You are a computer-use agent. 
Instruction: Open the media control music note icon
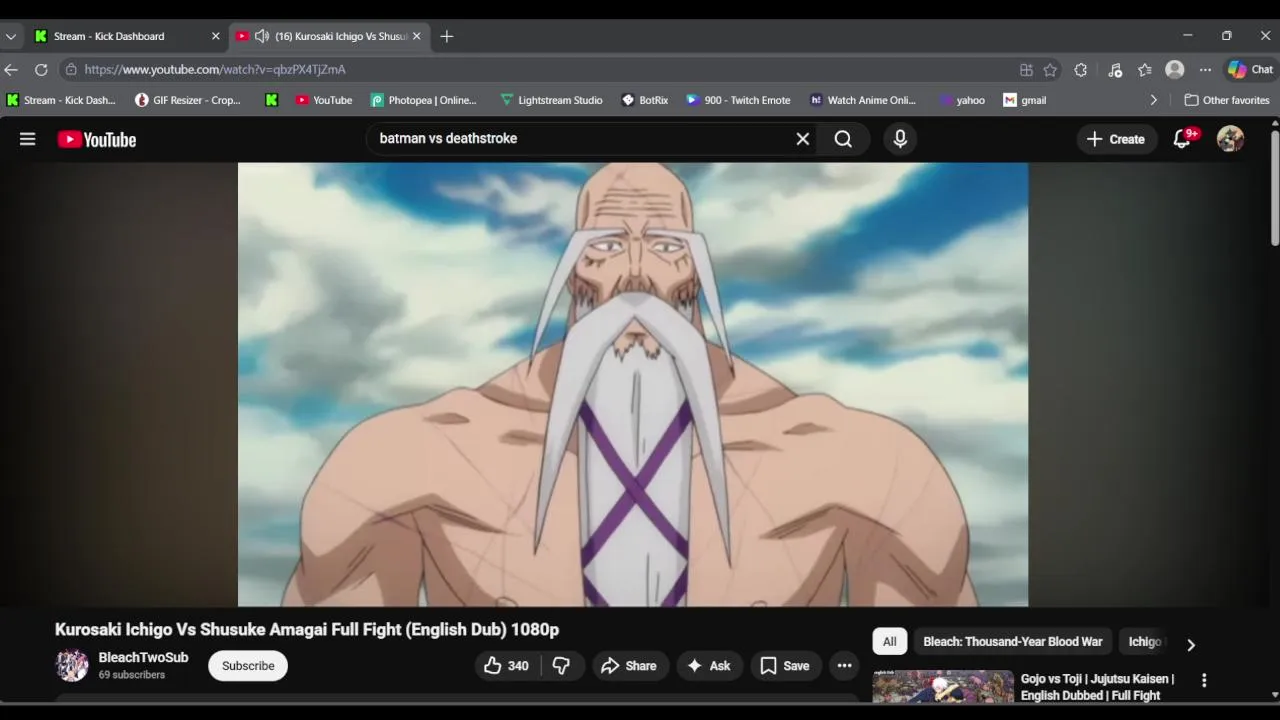click(1115, 70)
